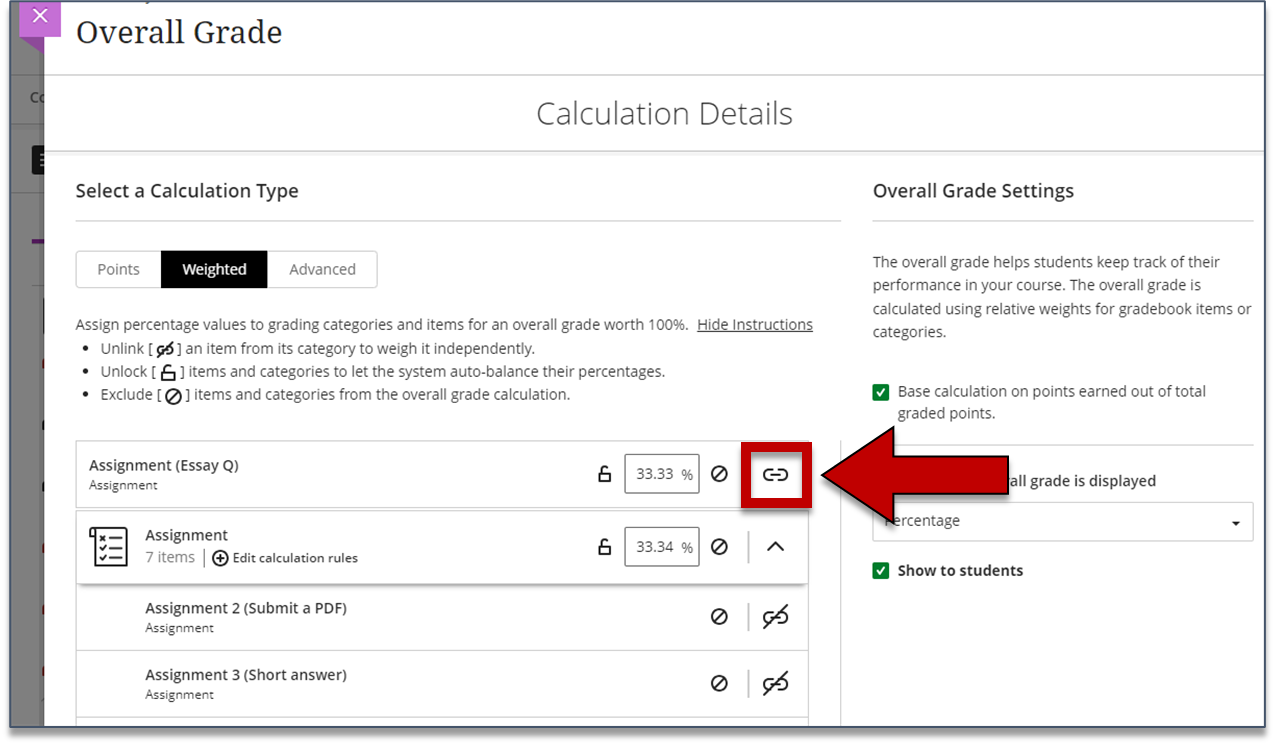
Task: Uncheck Base calculation on points earned
Action: (880, 392)
